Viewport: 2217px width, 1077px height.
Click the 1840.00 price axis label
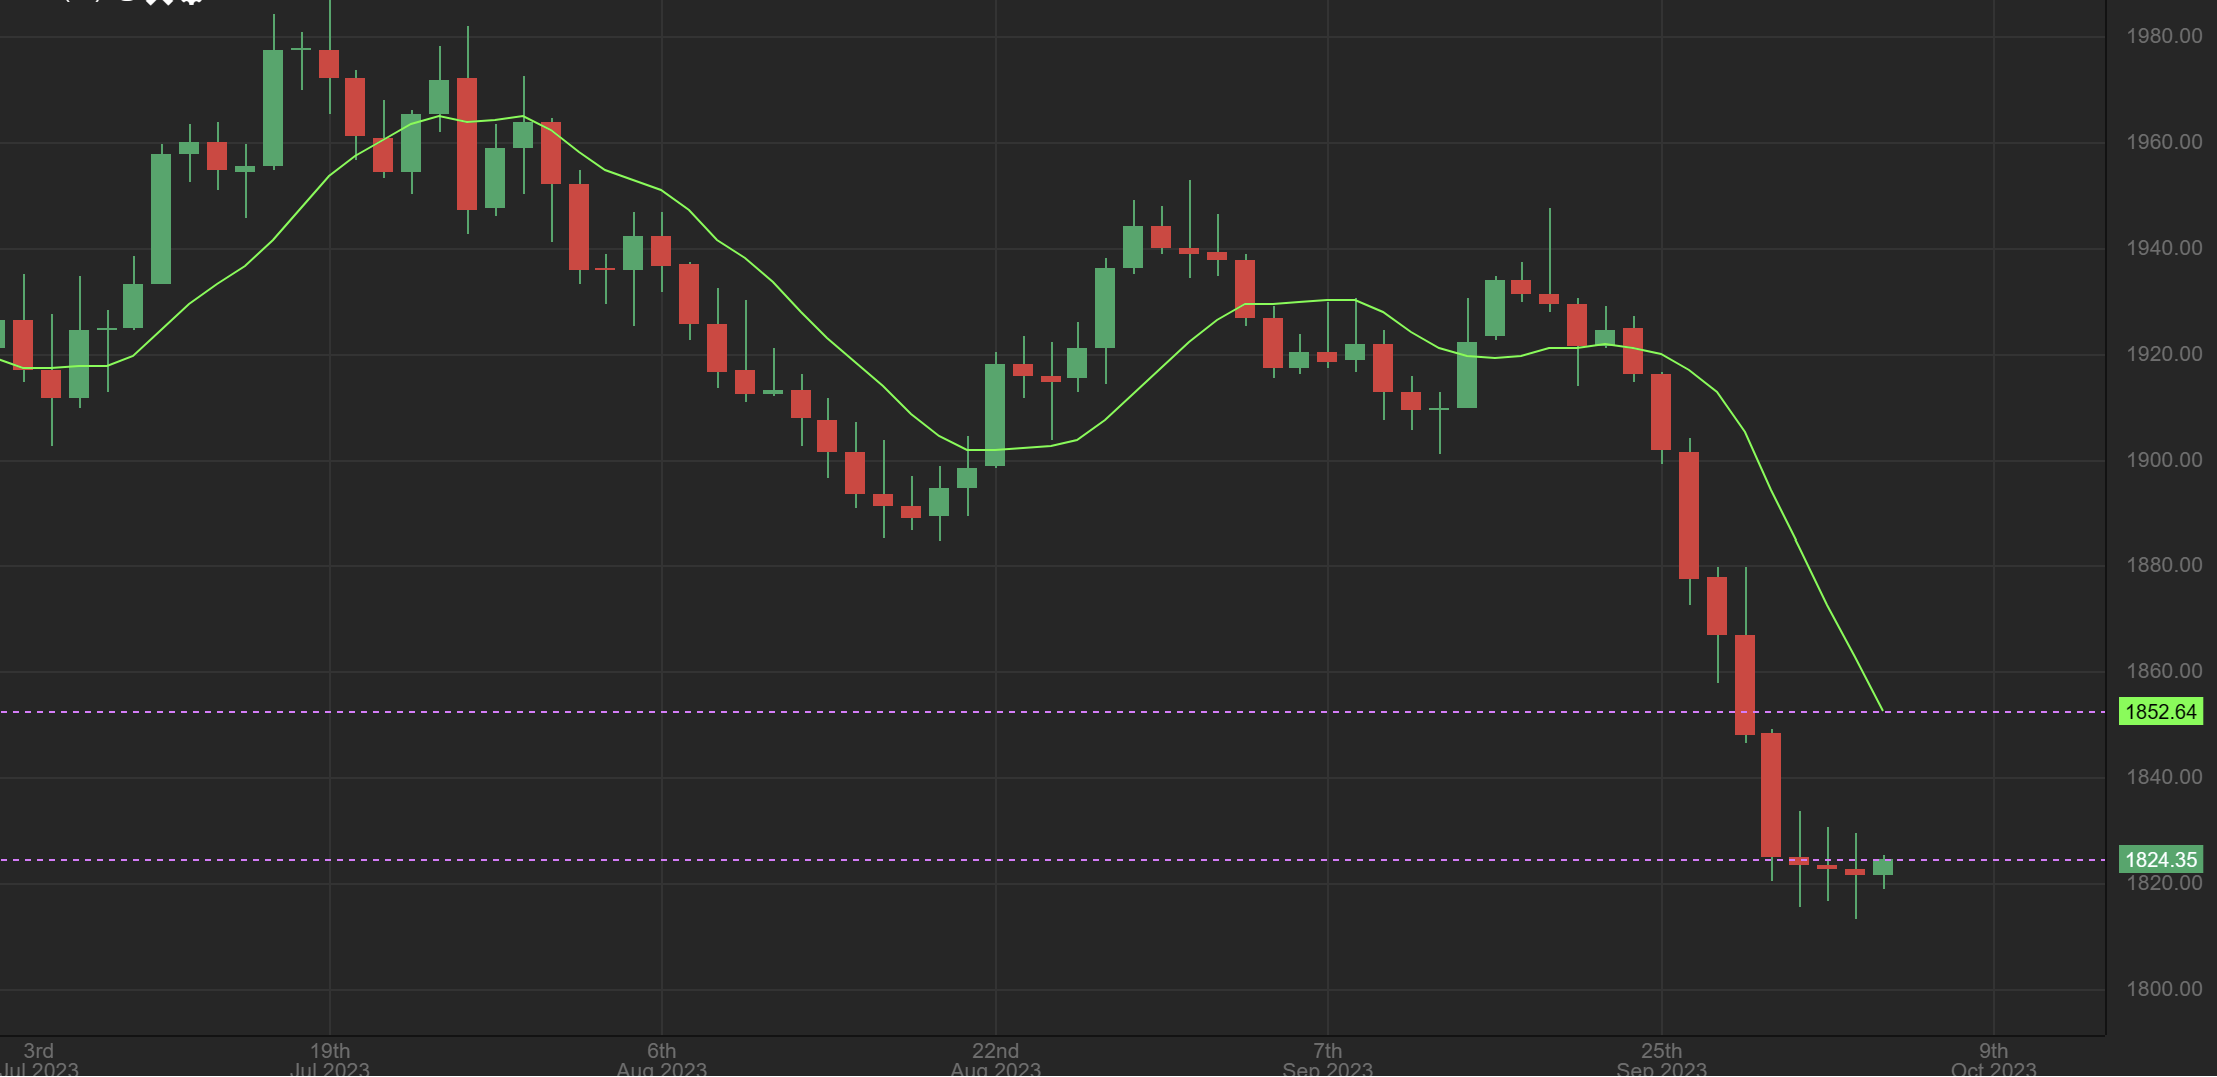coord(2164,777)
